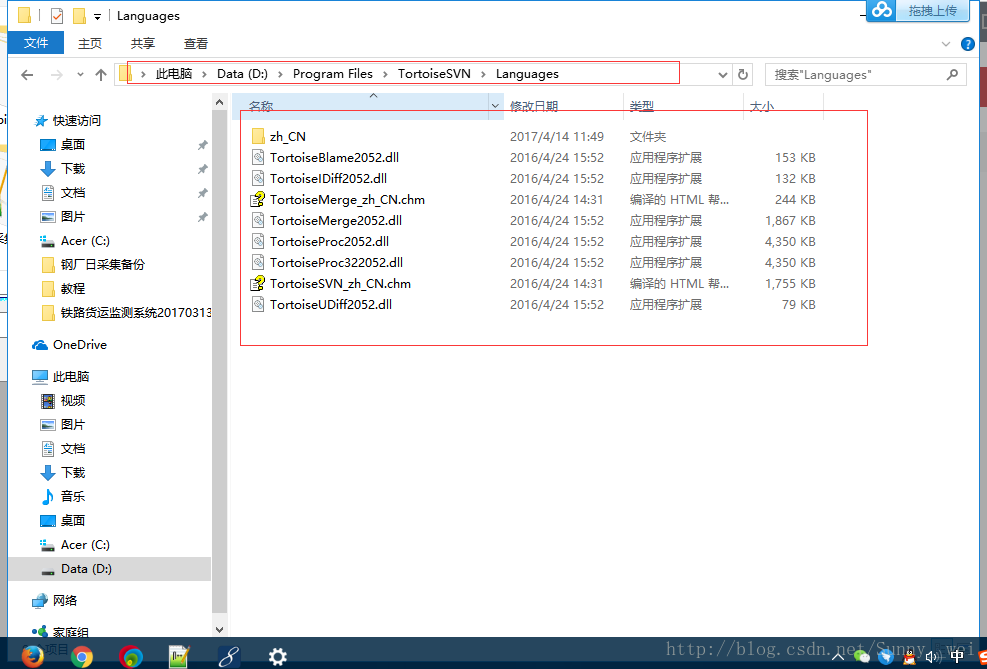The image size is (987, 669).
Task: Select OneDrive in navigation pane
Action: 80,345
